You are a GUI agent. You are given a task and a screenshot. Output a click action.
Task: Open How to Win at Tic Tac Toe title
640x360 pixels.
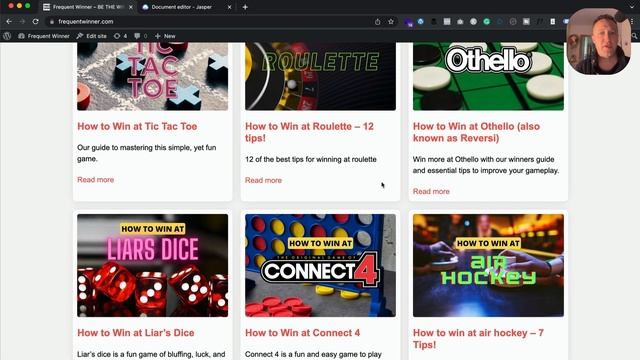(137, 127)
